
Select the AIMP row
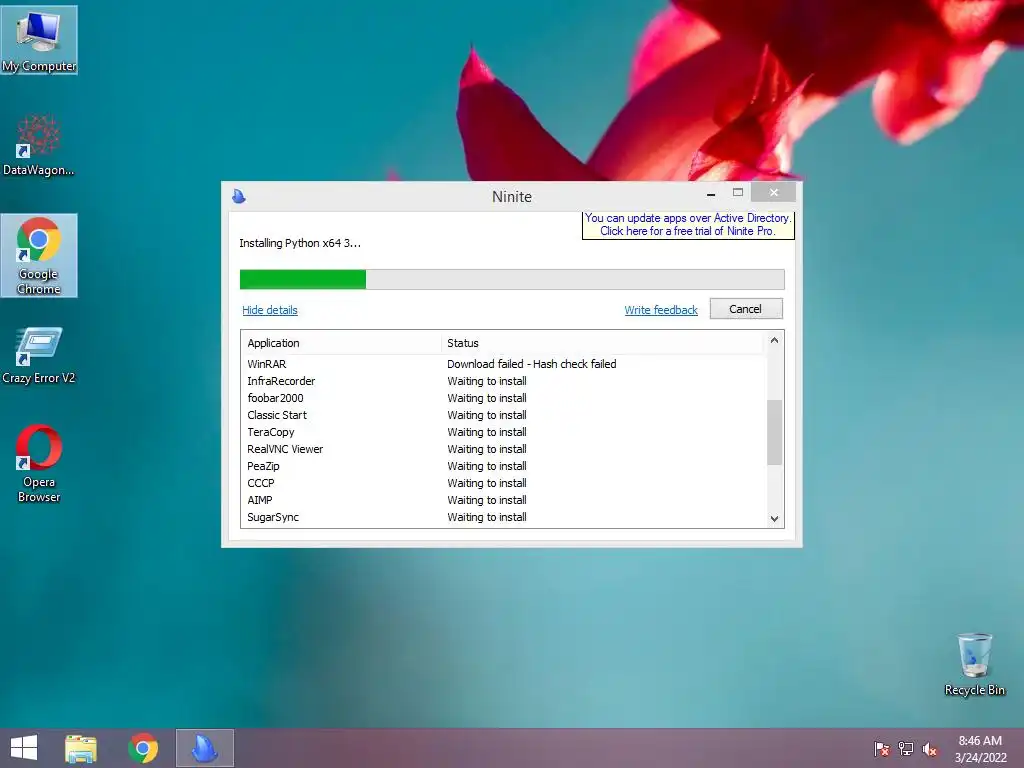504,500
